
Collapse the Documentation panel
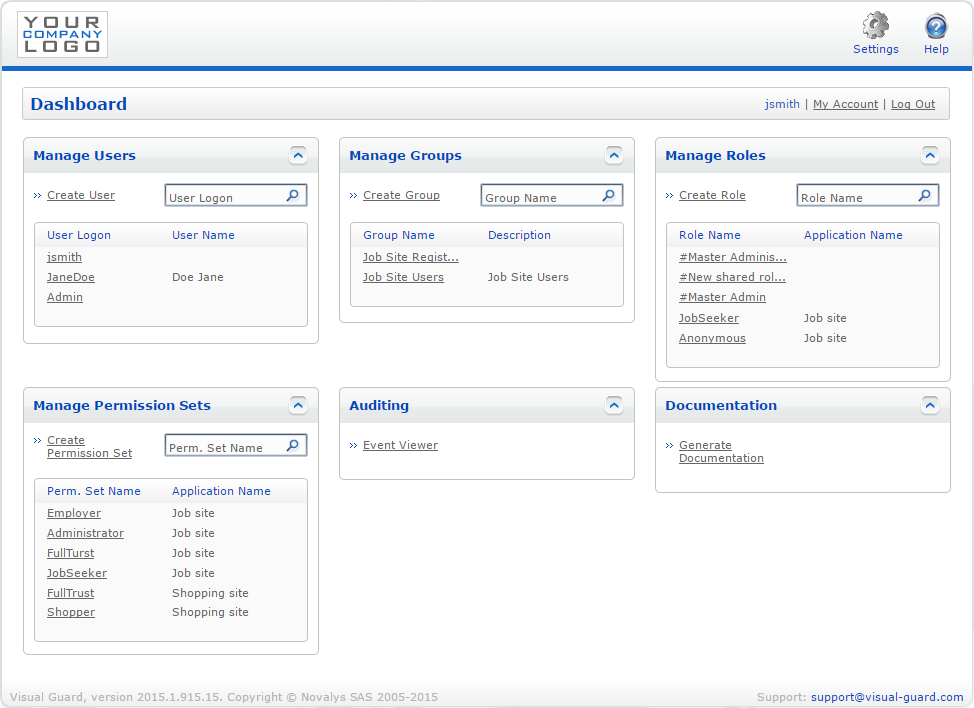tap(930, 404)
